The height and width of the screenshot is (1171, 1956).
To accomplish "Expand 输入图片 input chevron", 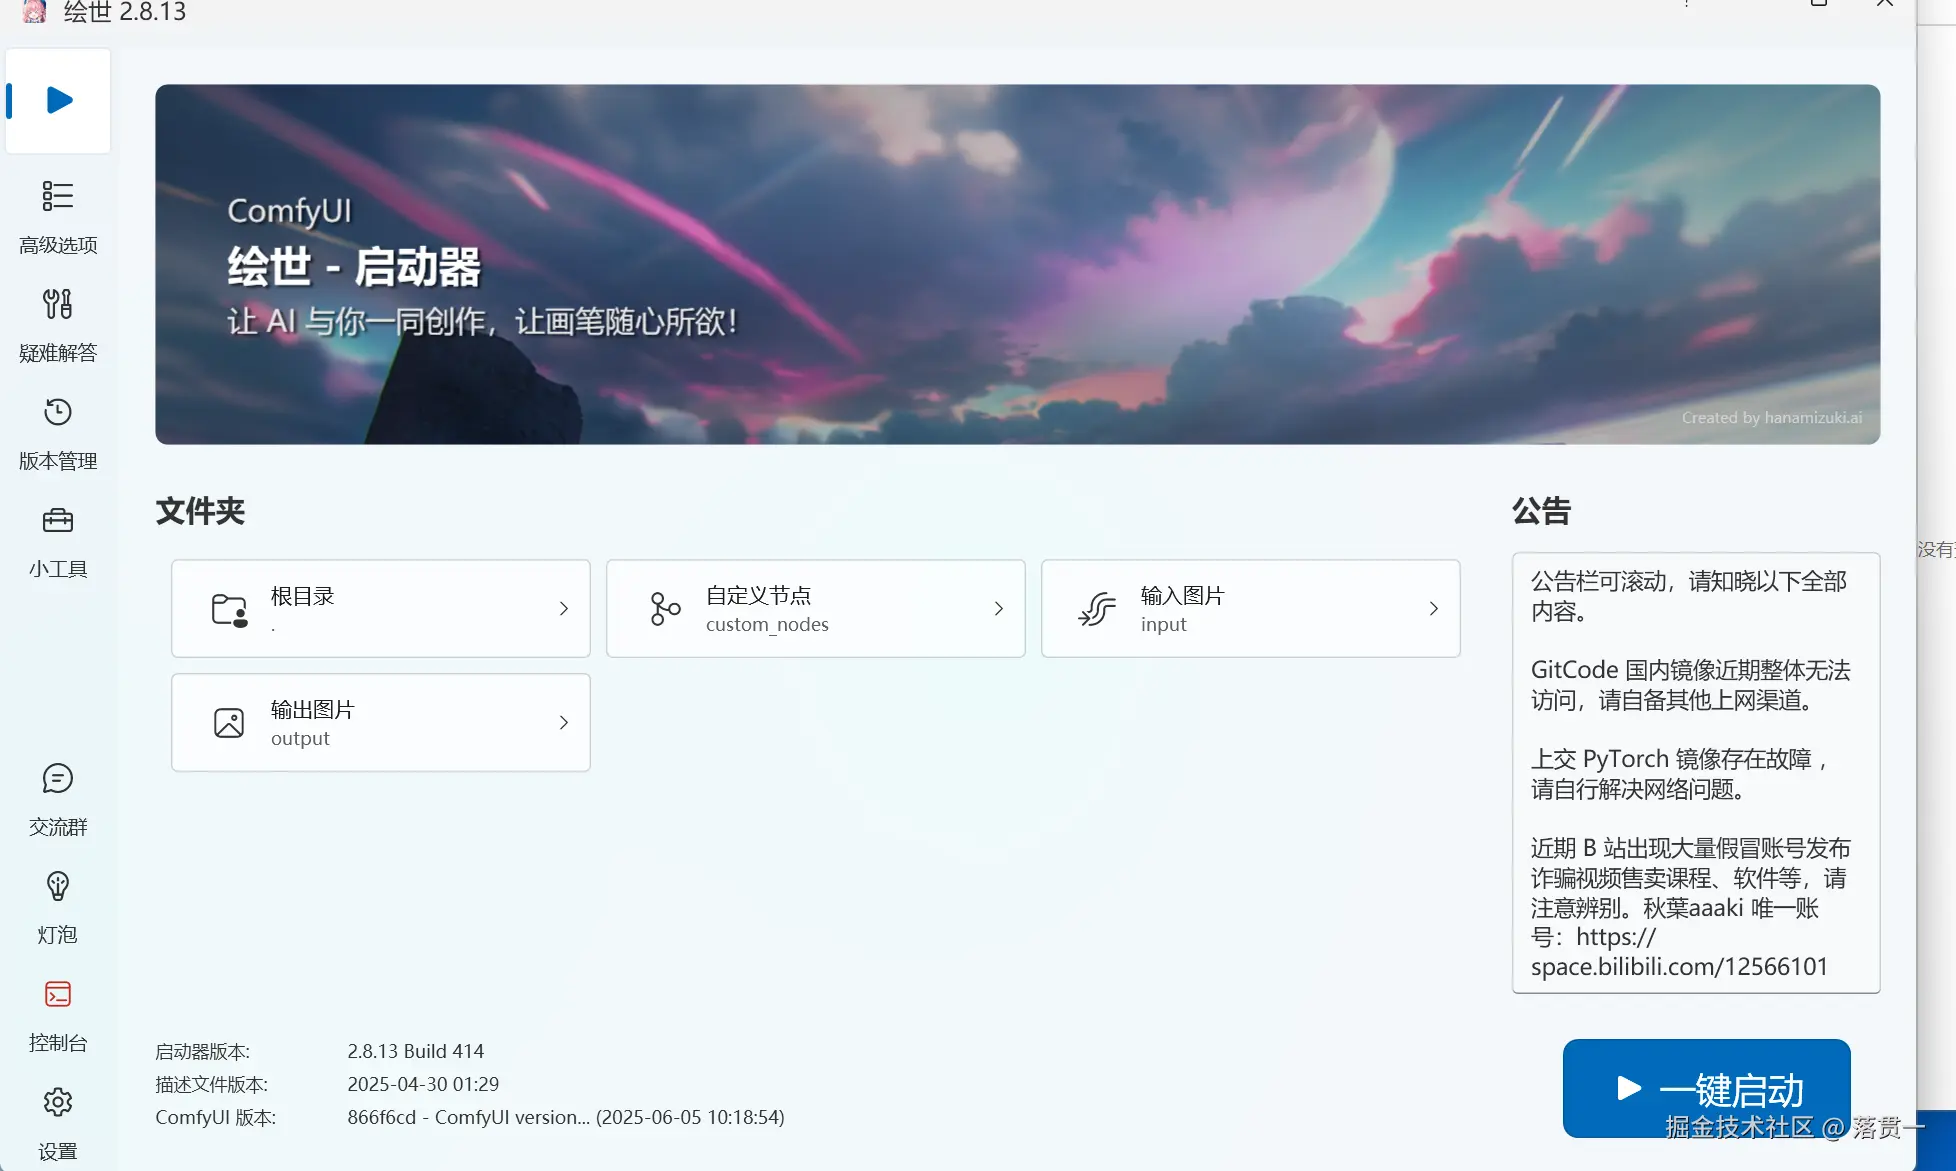I will click(x=1433, y=608).
